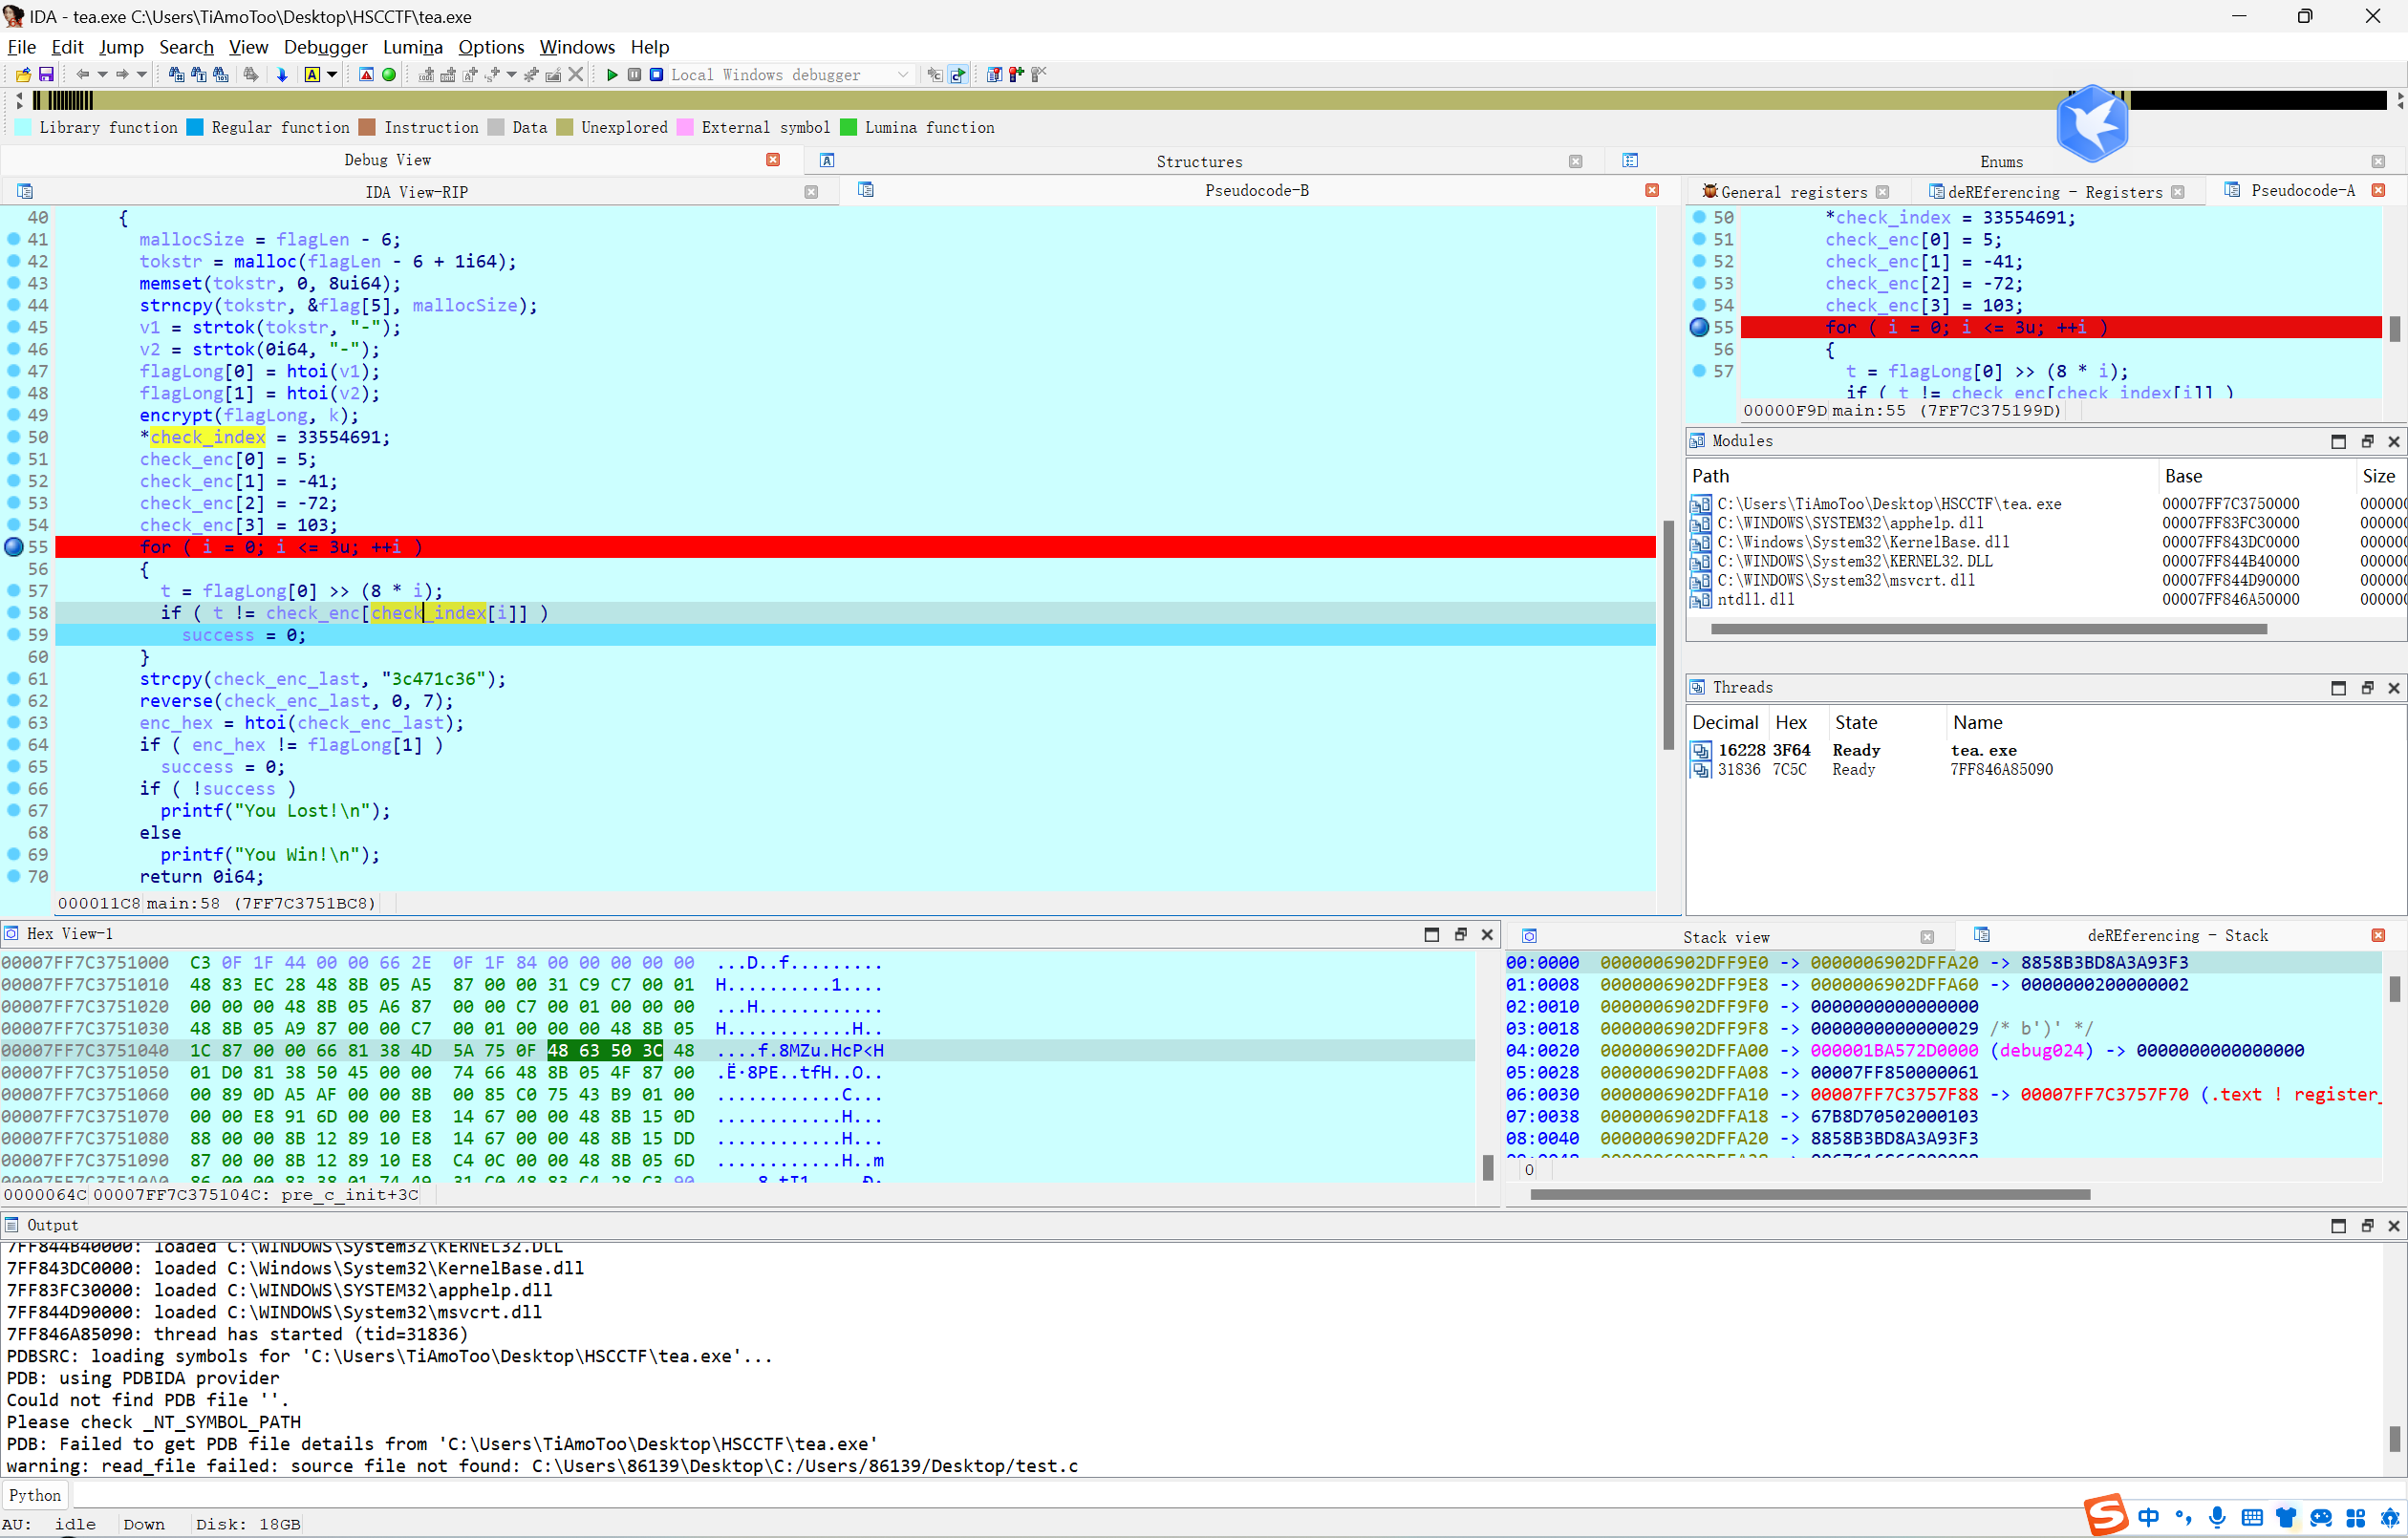This screenshot has height=1538, width=2408.
Task: Click the Lumina function green swatch
Action: click(848, 127)
